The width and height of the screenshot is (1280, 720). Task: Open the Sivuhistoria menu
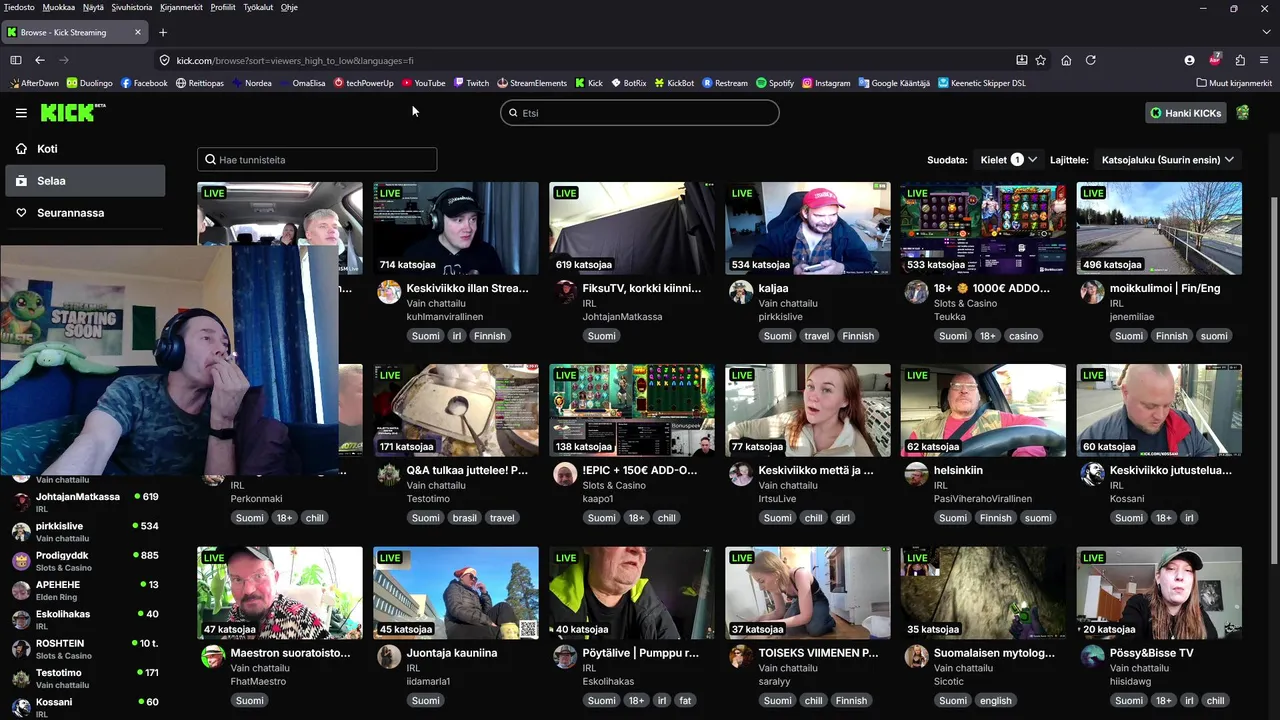tap(132, 7)
